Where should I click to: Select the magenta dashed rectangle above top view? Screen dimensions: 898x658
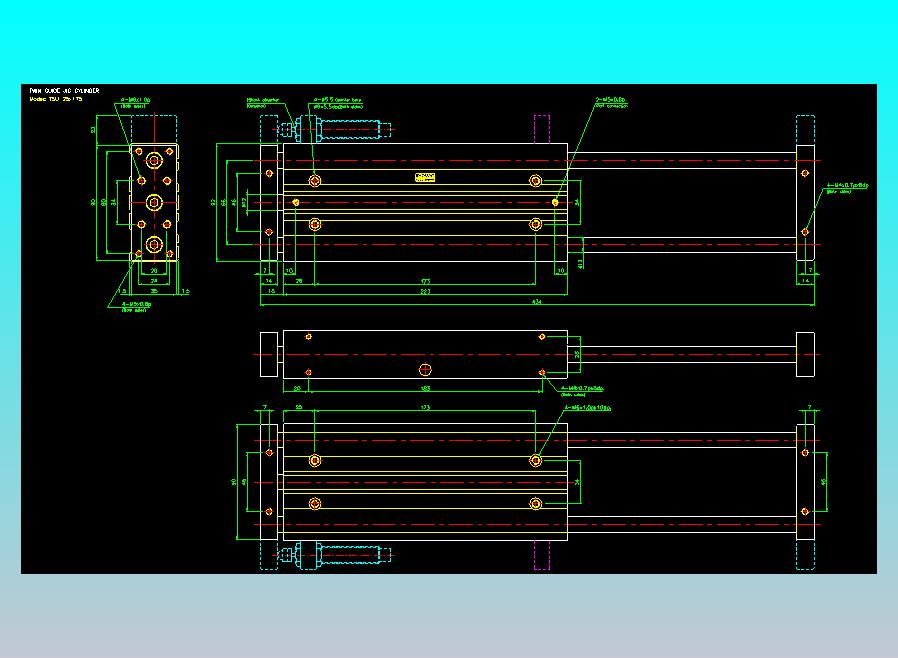(x=542, y=129)
